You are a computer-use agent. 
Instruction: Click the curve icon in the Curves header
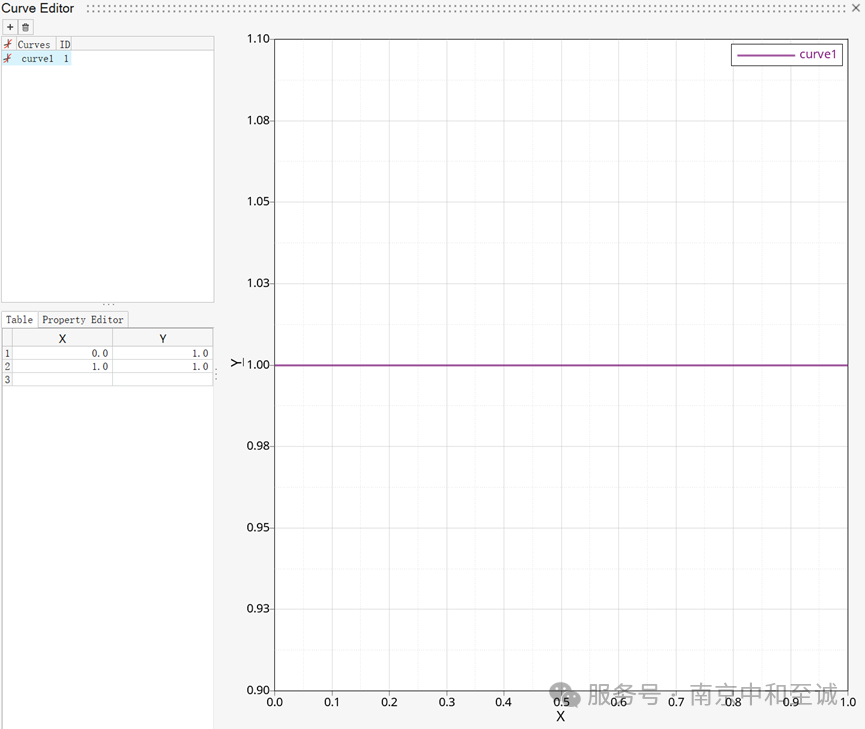pos(8,44)
